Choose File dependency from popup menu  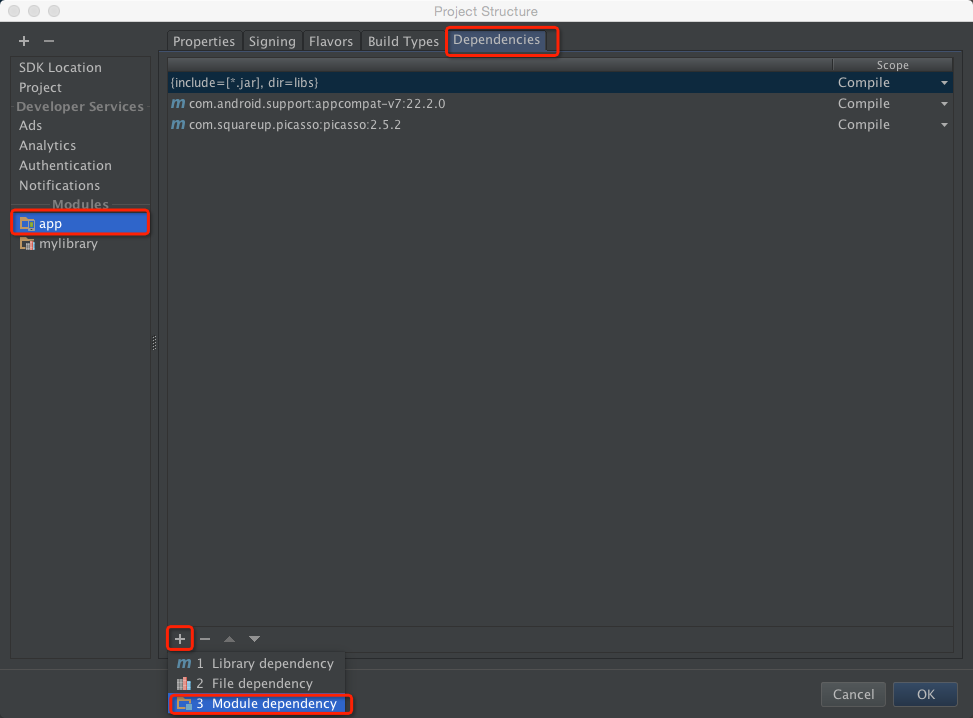pos(256,683)
